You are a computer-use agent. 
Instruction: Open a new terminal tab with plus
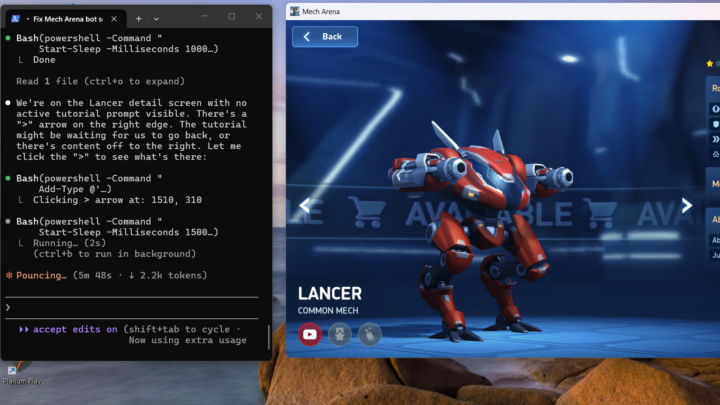(x=138, y=19)
